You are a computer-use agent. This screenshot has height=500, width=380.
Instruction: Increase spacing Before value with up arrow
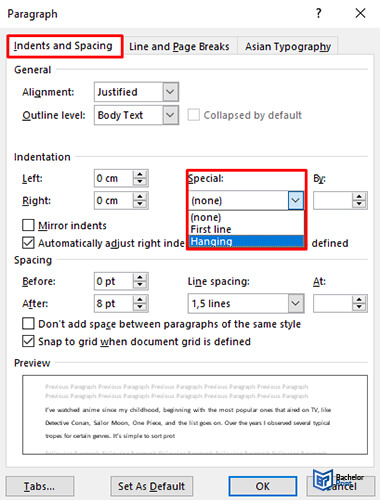(x=140, y=277)
